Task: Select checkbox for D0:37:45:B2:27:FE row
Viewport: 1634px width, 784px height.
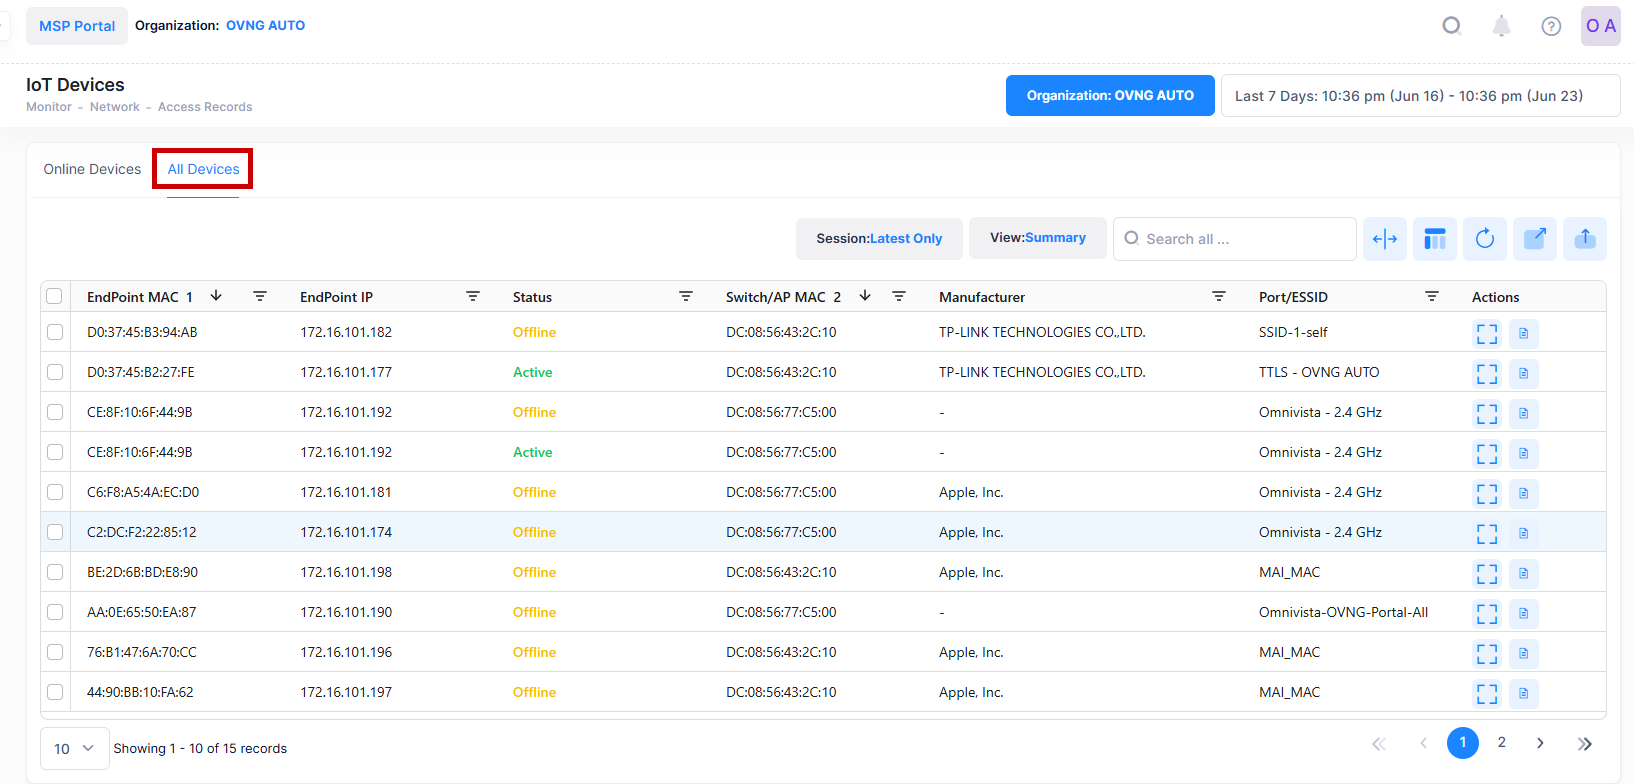Action: [55, 372]
